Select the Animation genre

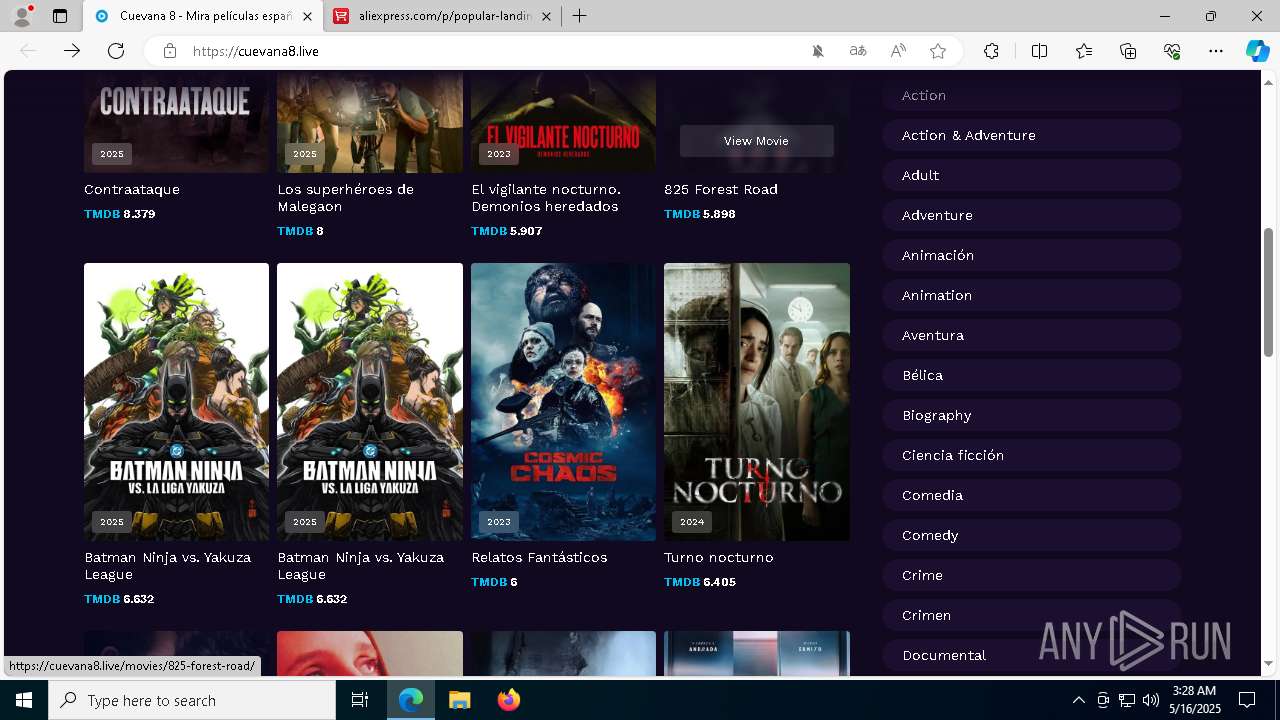(1032, 295)
